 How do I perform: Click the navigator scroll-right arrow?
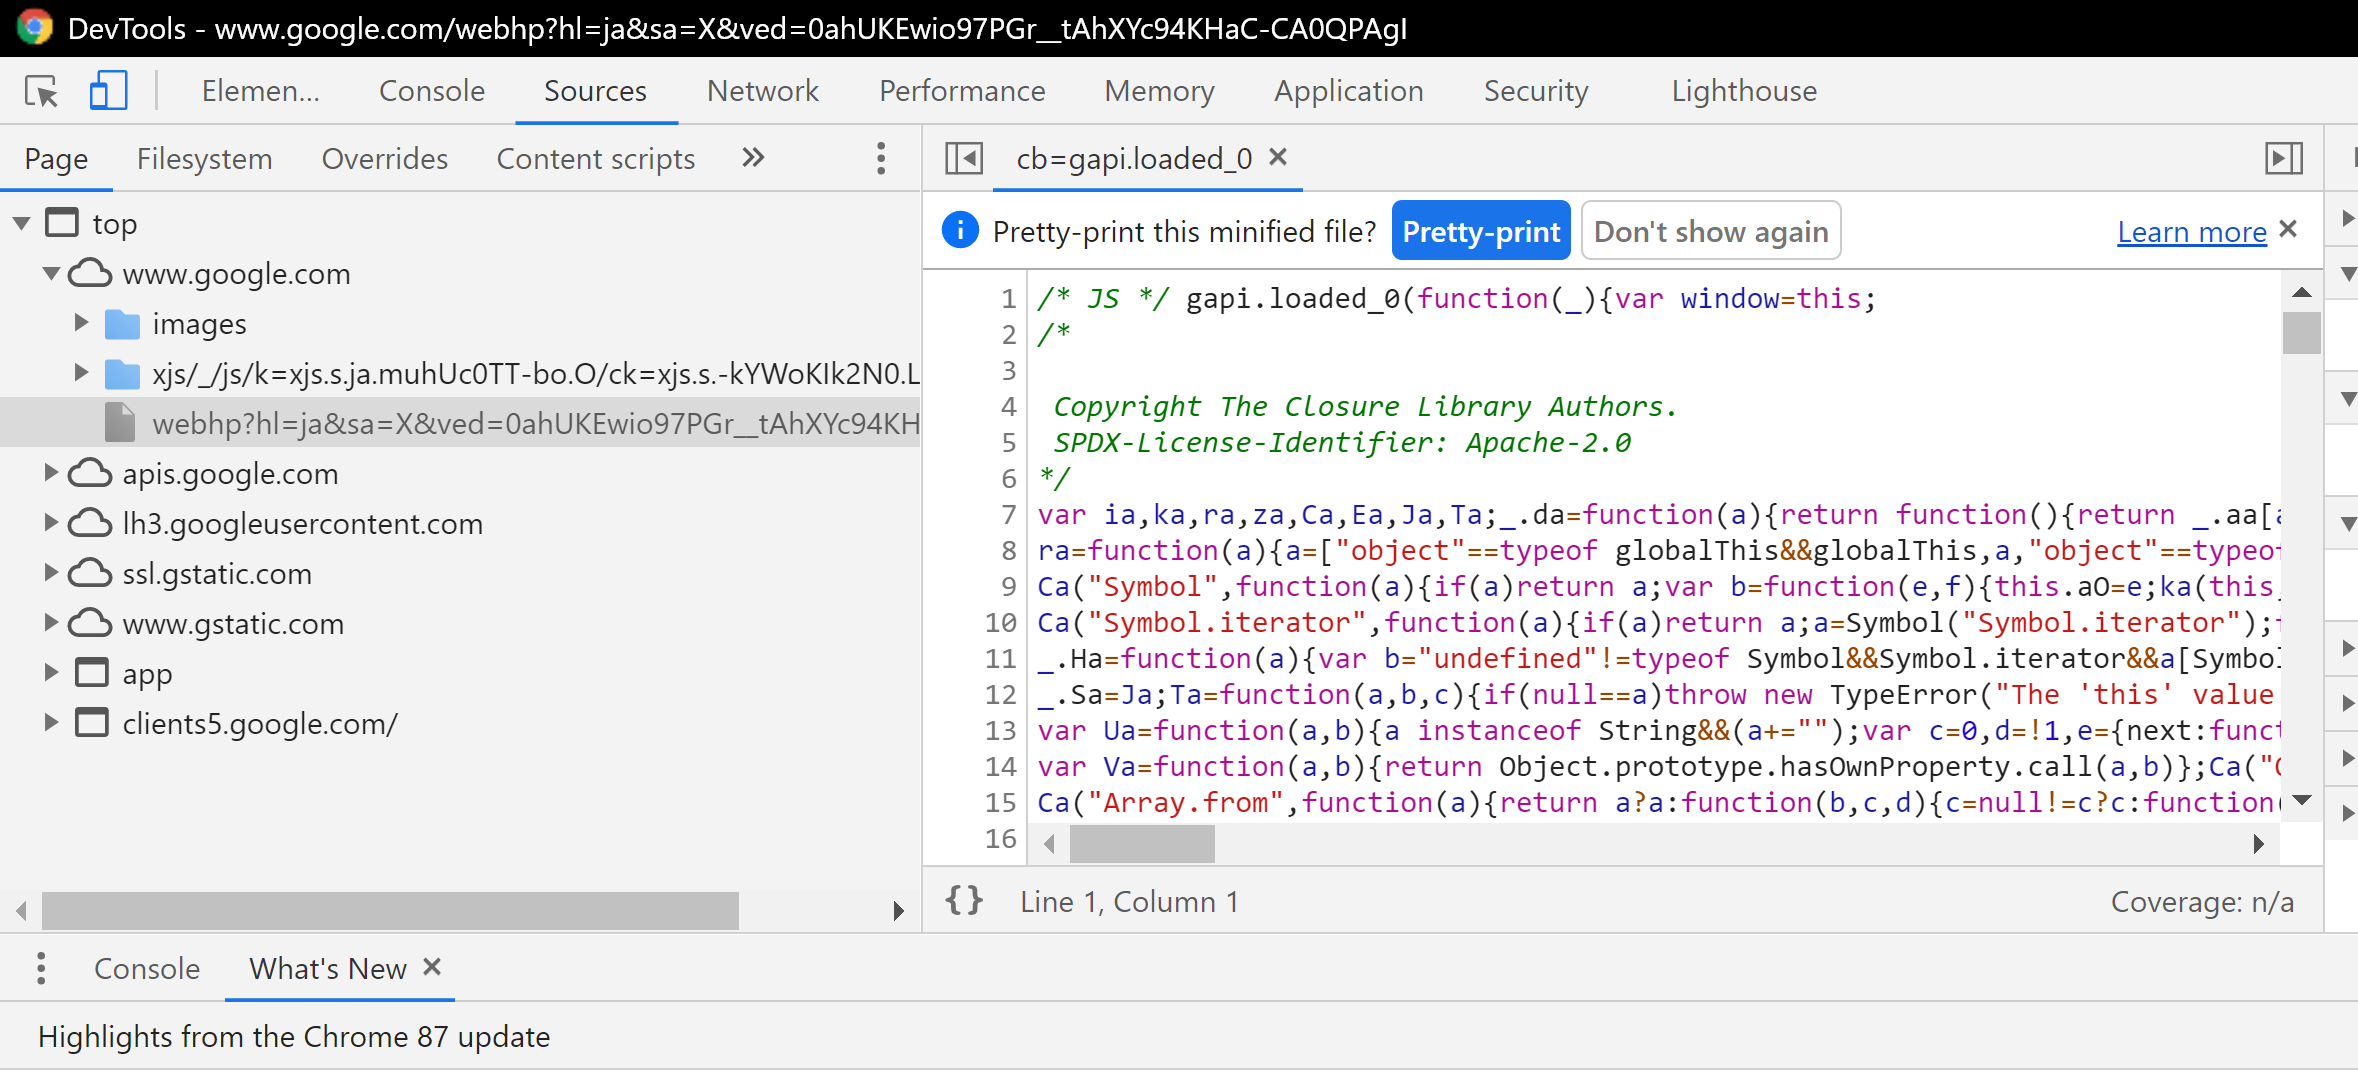click(x=898, y=911)
